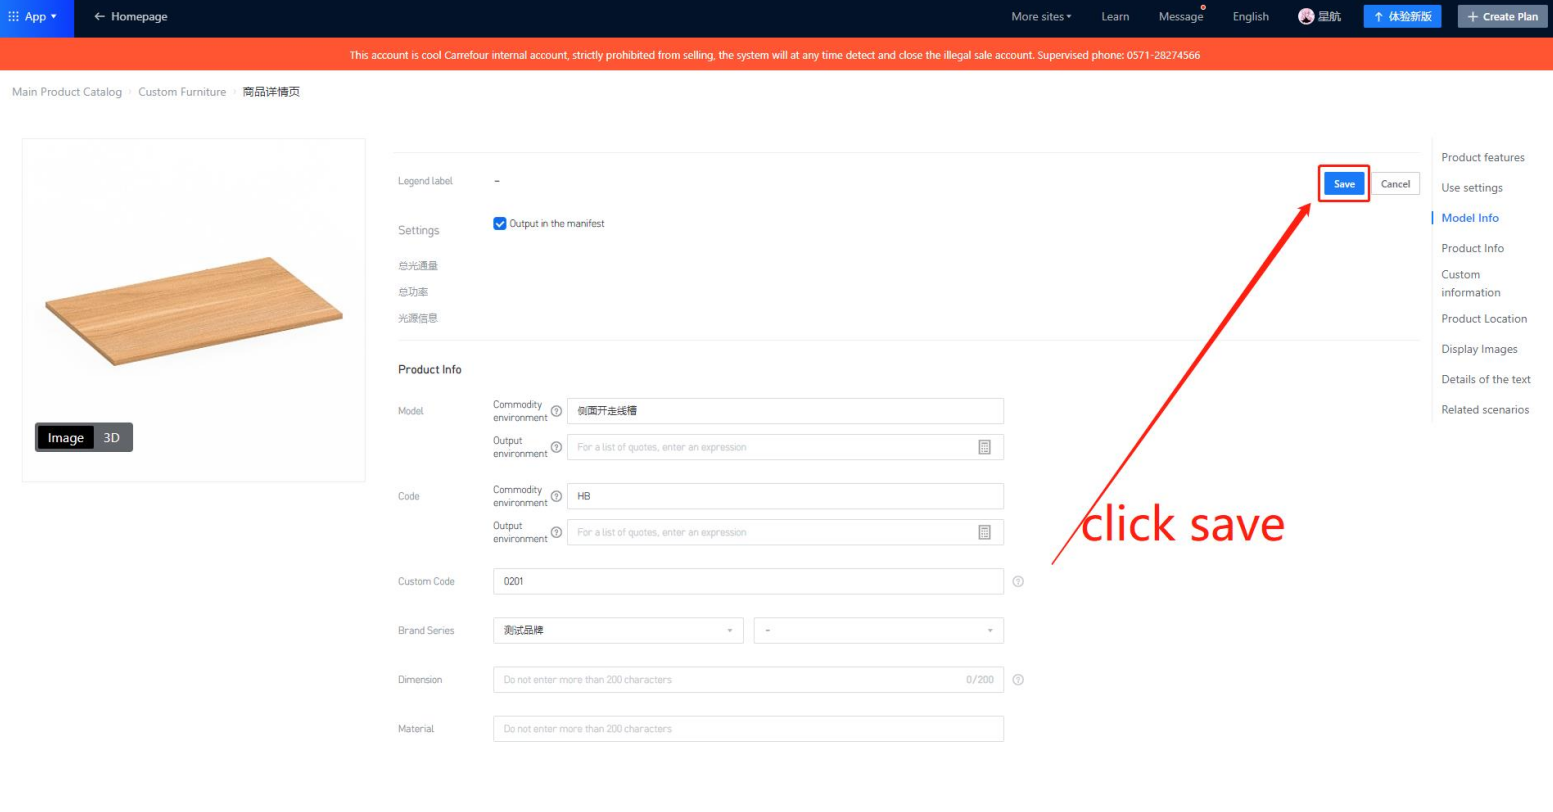Focus the Code Output environment expression field
Screen dimensions: 1553x812
coord(785,532)
